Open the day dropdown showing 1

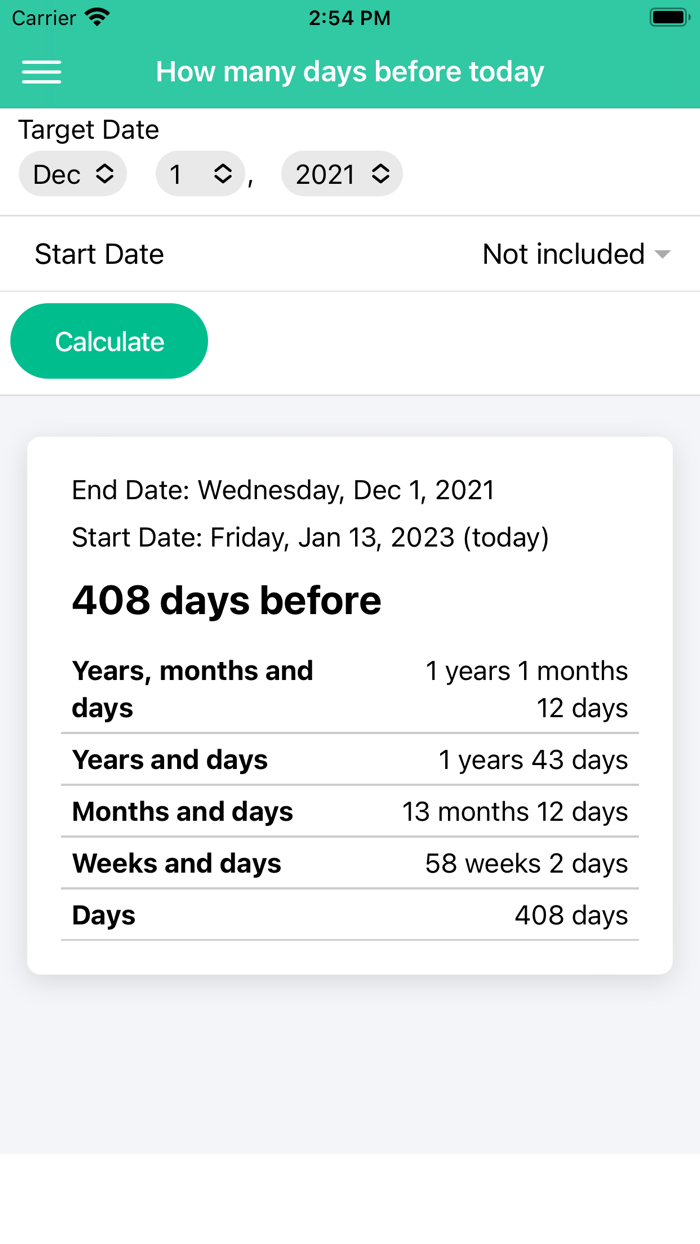click(199, 173)
